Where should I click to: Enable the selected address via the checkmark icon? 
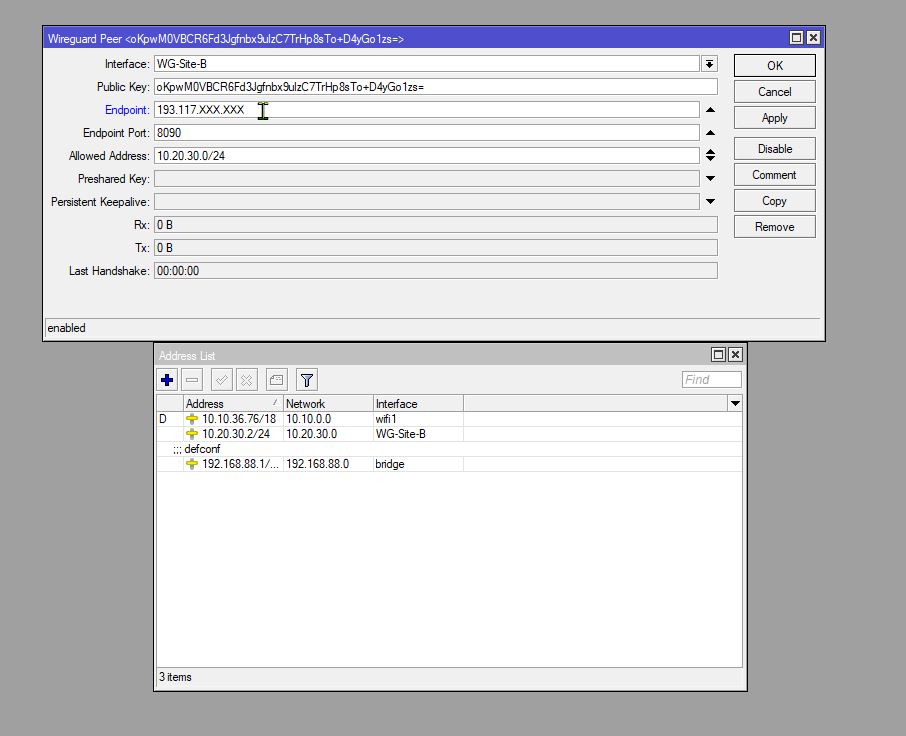pyautogui.click(x=221, y=380)
